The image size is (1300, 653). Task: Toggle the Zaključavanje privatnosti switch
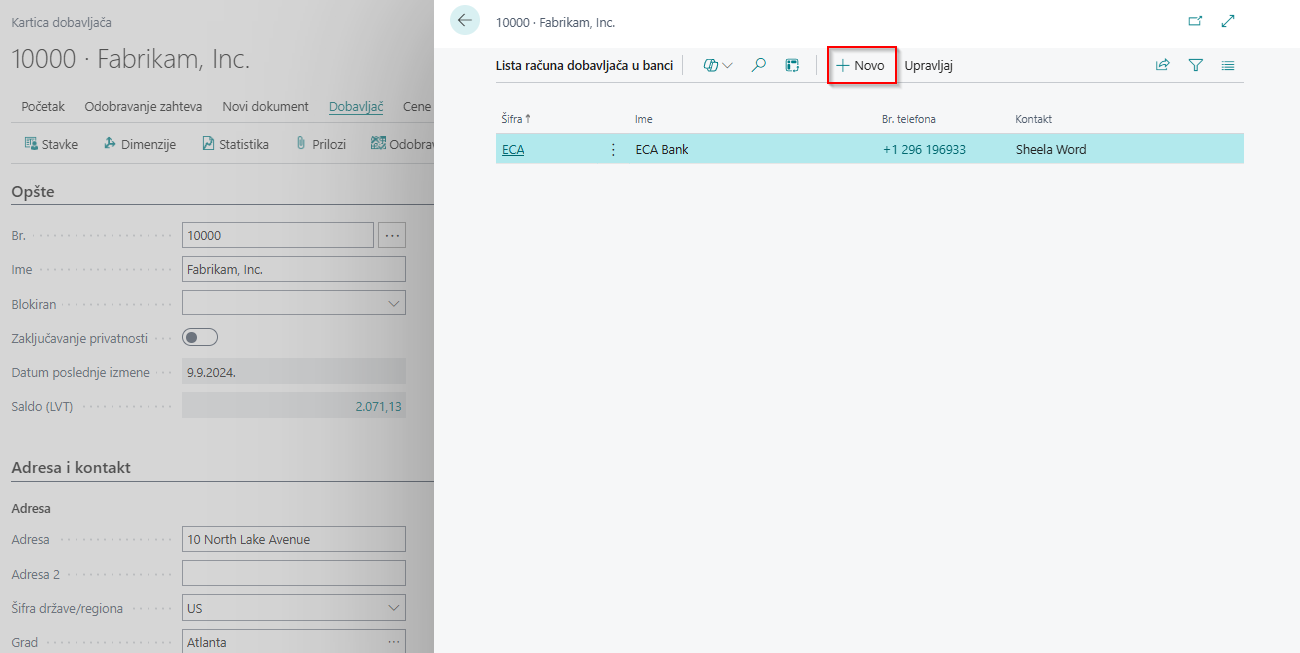tap(200, 338)
